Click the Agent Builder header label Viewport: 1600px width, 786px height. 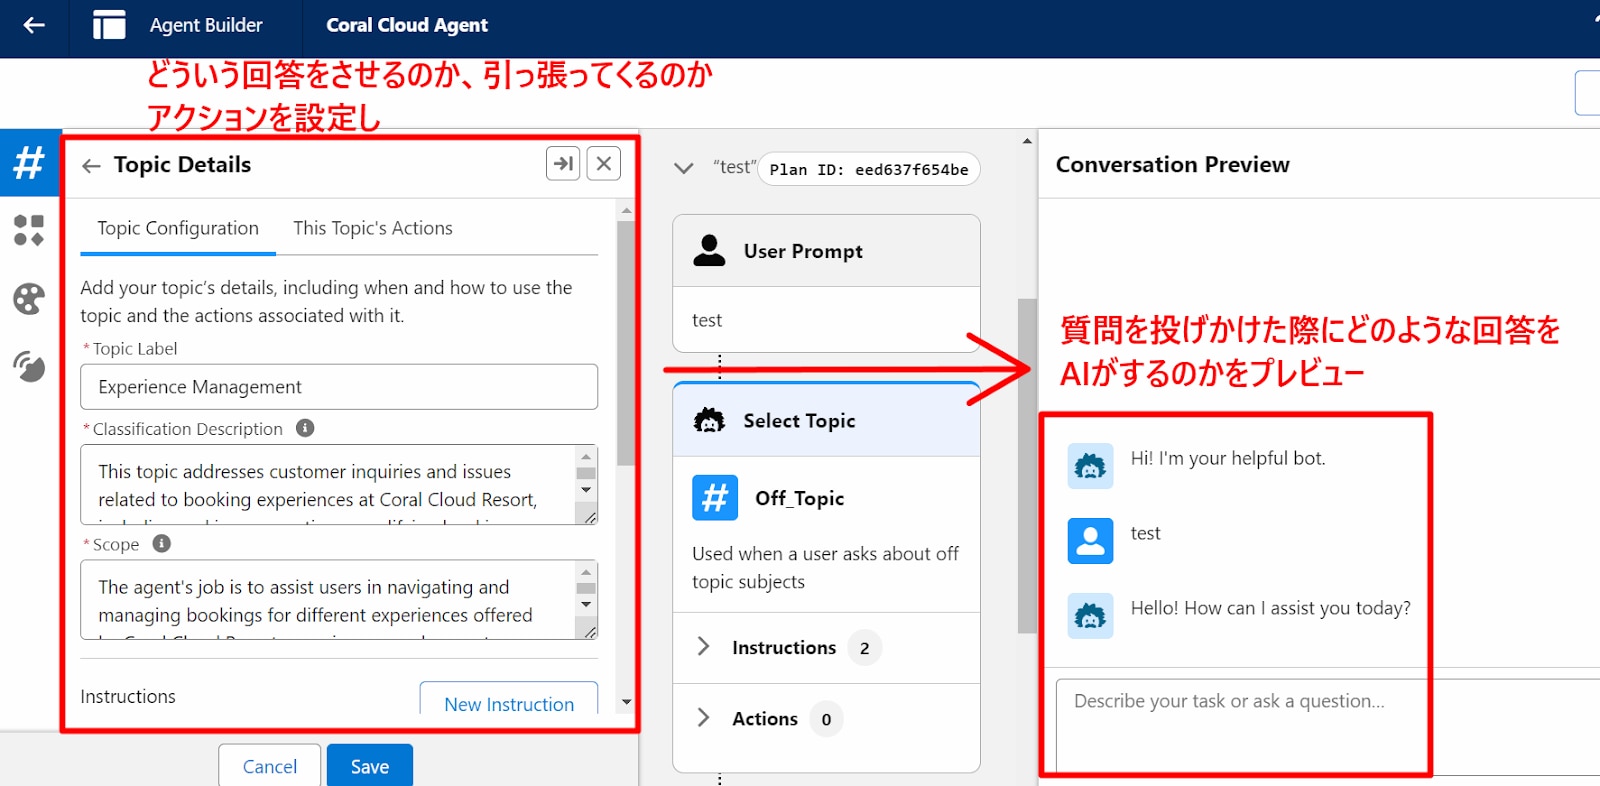tap(206, 25)
